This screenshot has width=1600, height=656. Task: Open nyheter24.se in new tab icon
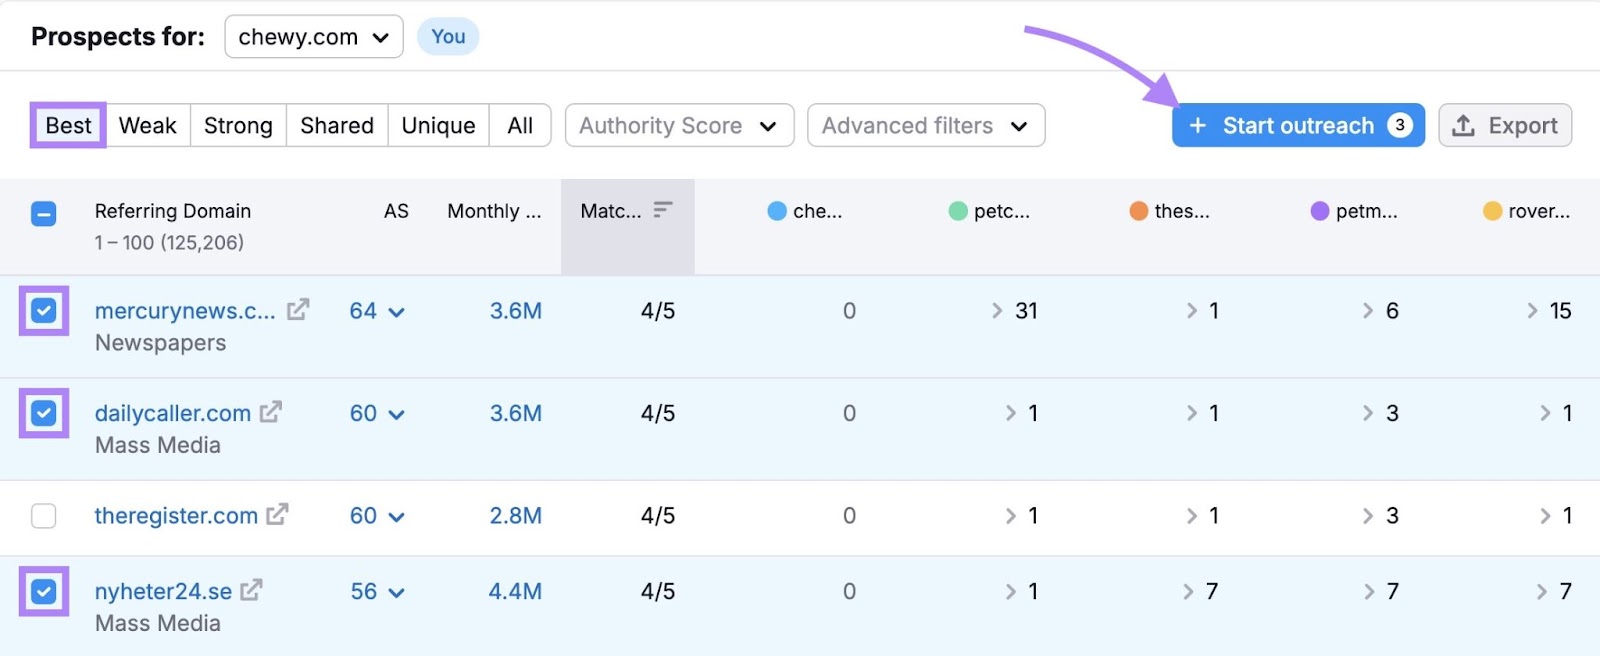click(251, 590)
